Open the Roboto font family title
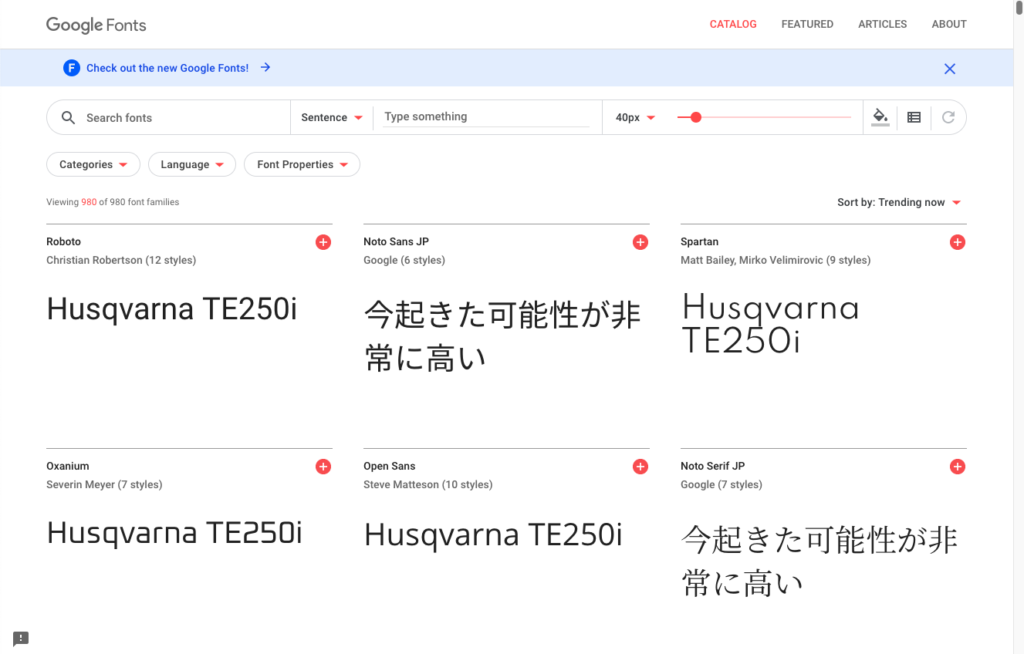1024x654 pixels. click(x=63, y=242)
